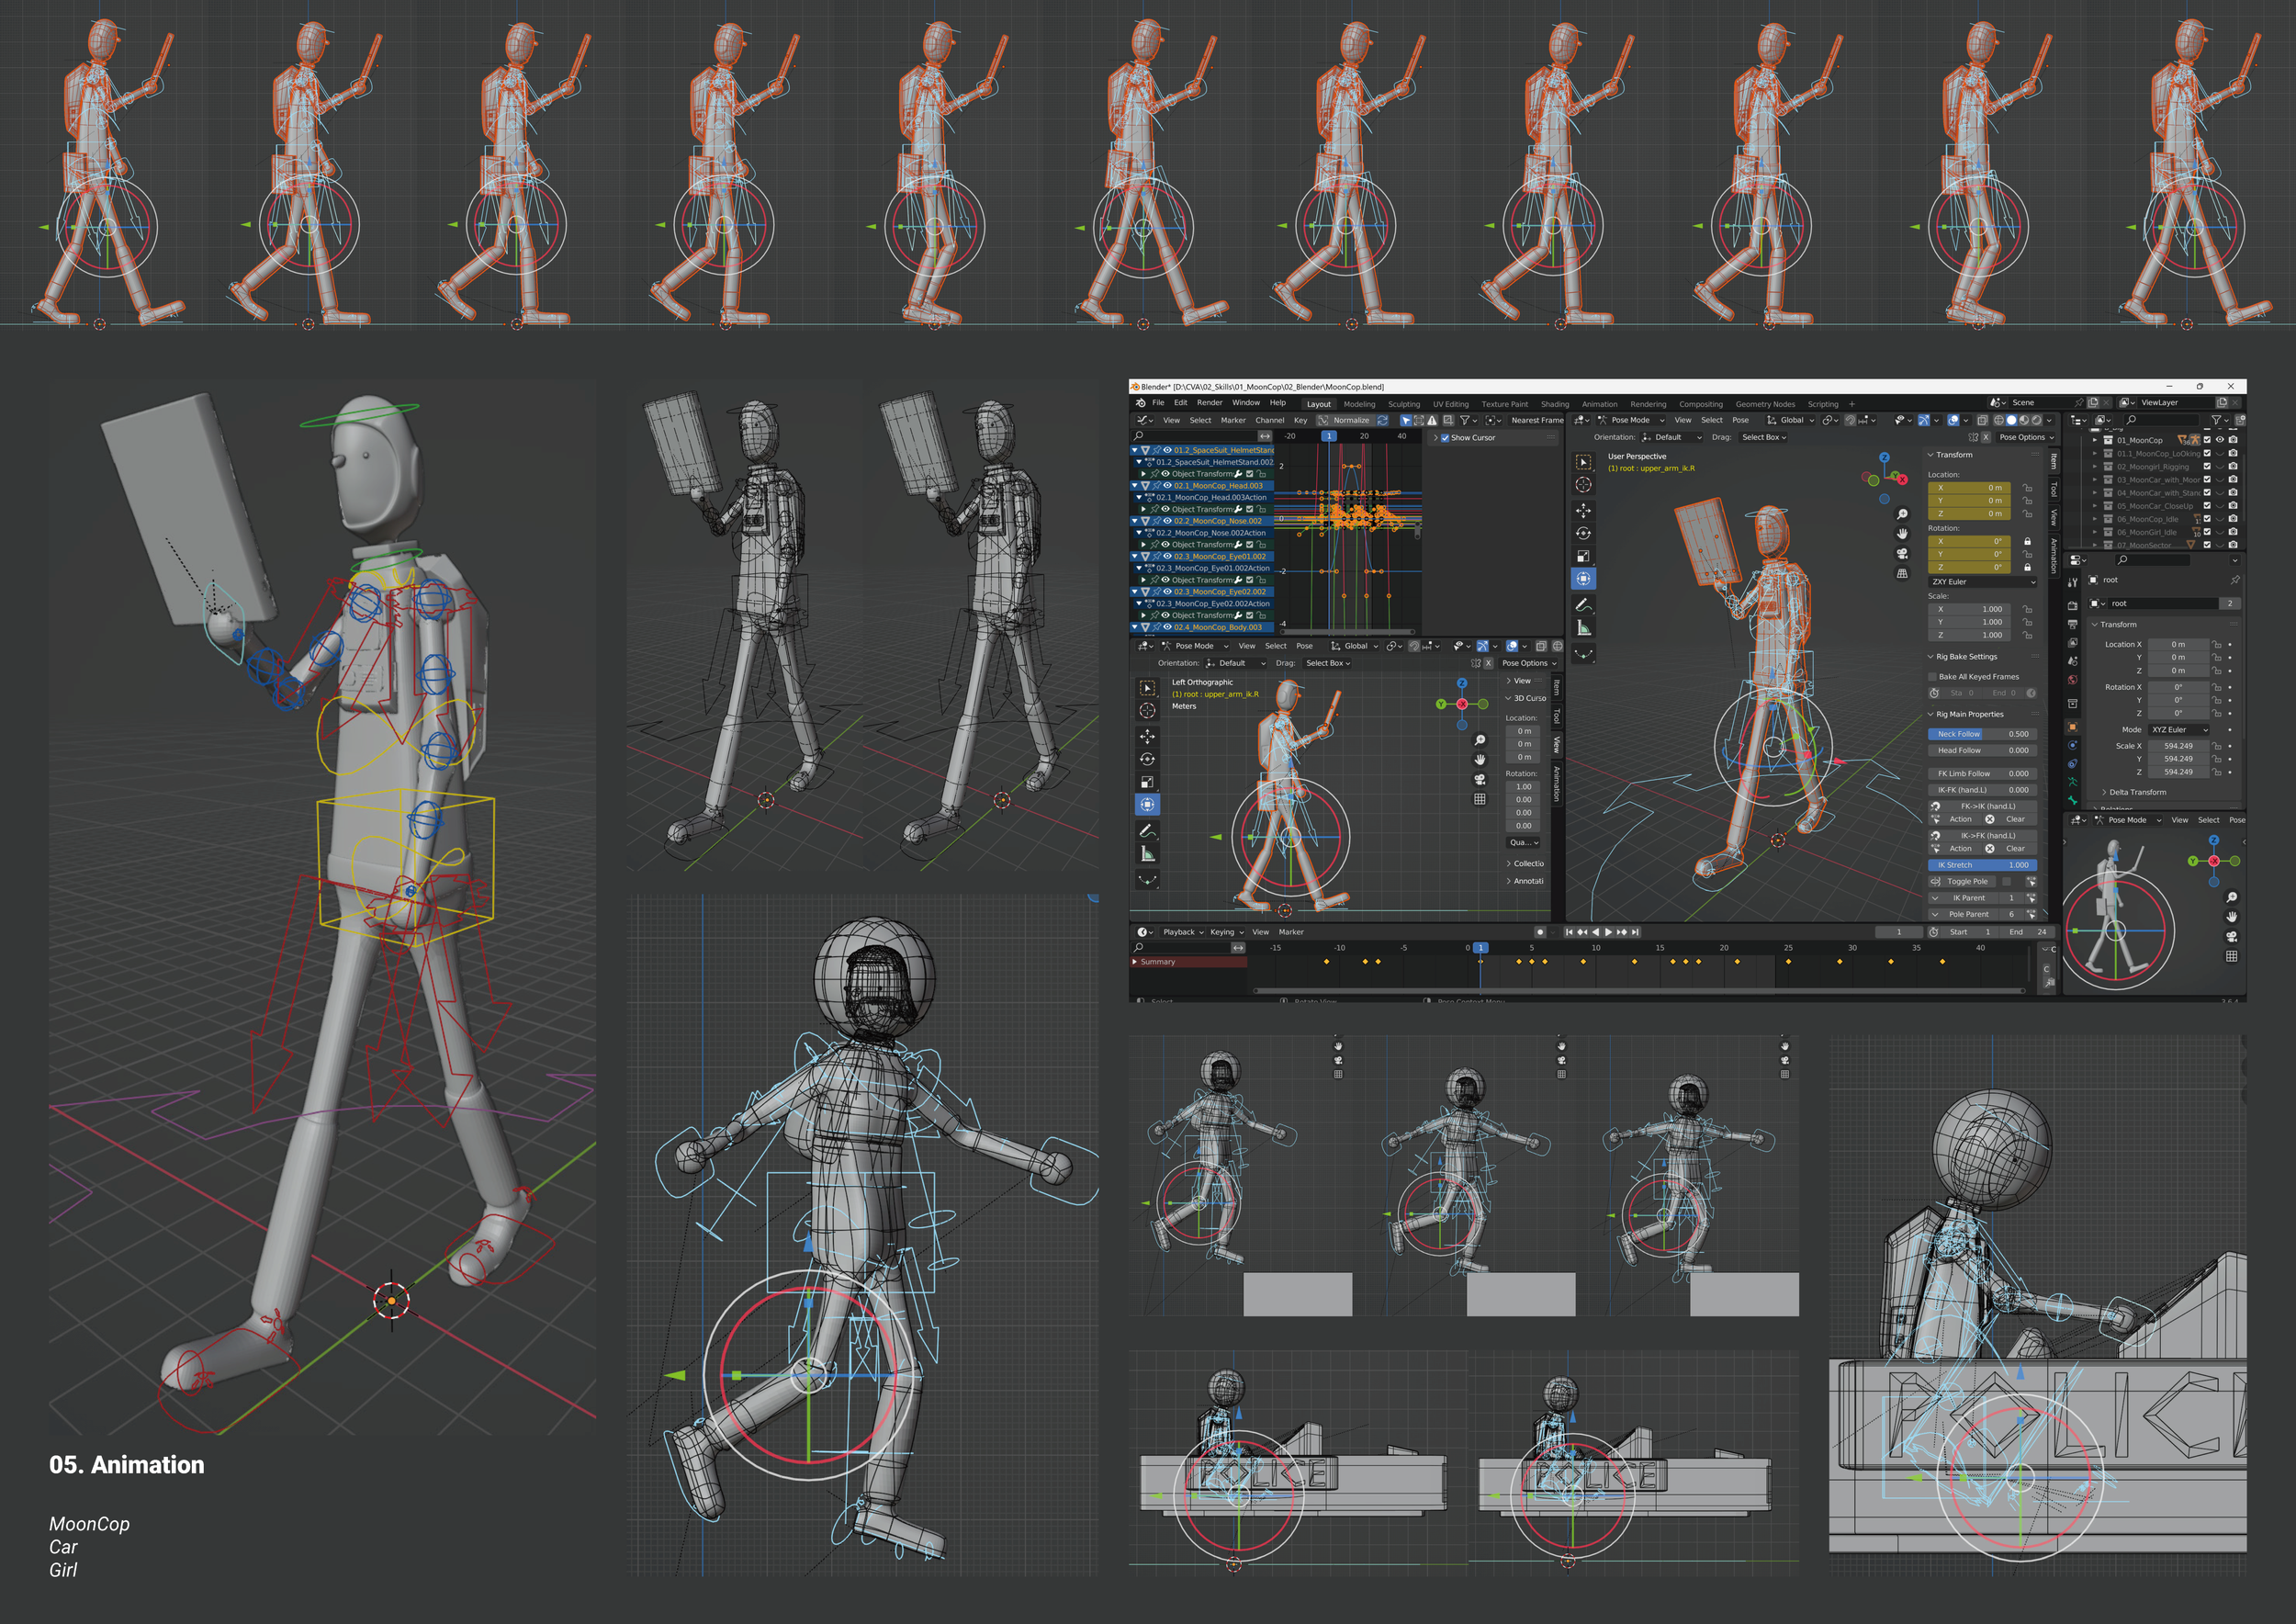Viewport: 2296px width, 1624px height.
Task: Click the zoom magnifier viewport icon
Action: click(x=1902, y=514)
